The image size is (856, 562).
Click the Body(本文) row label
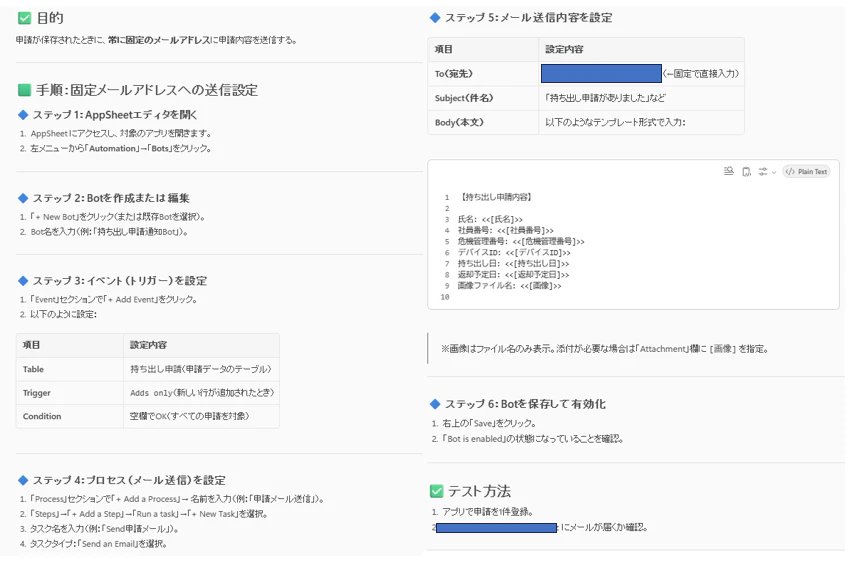tap(459, 122)
